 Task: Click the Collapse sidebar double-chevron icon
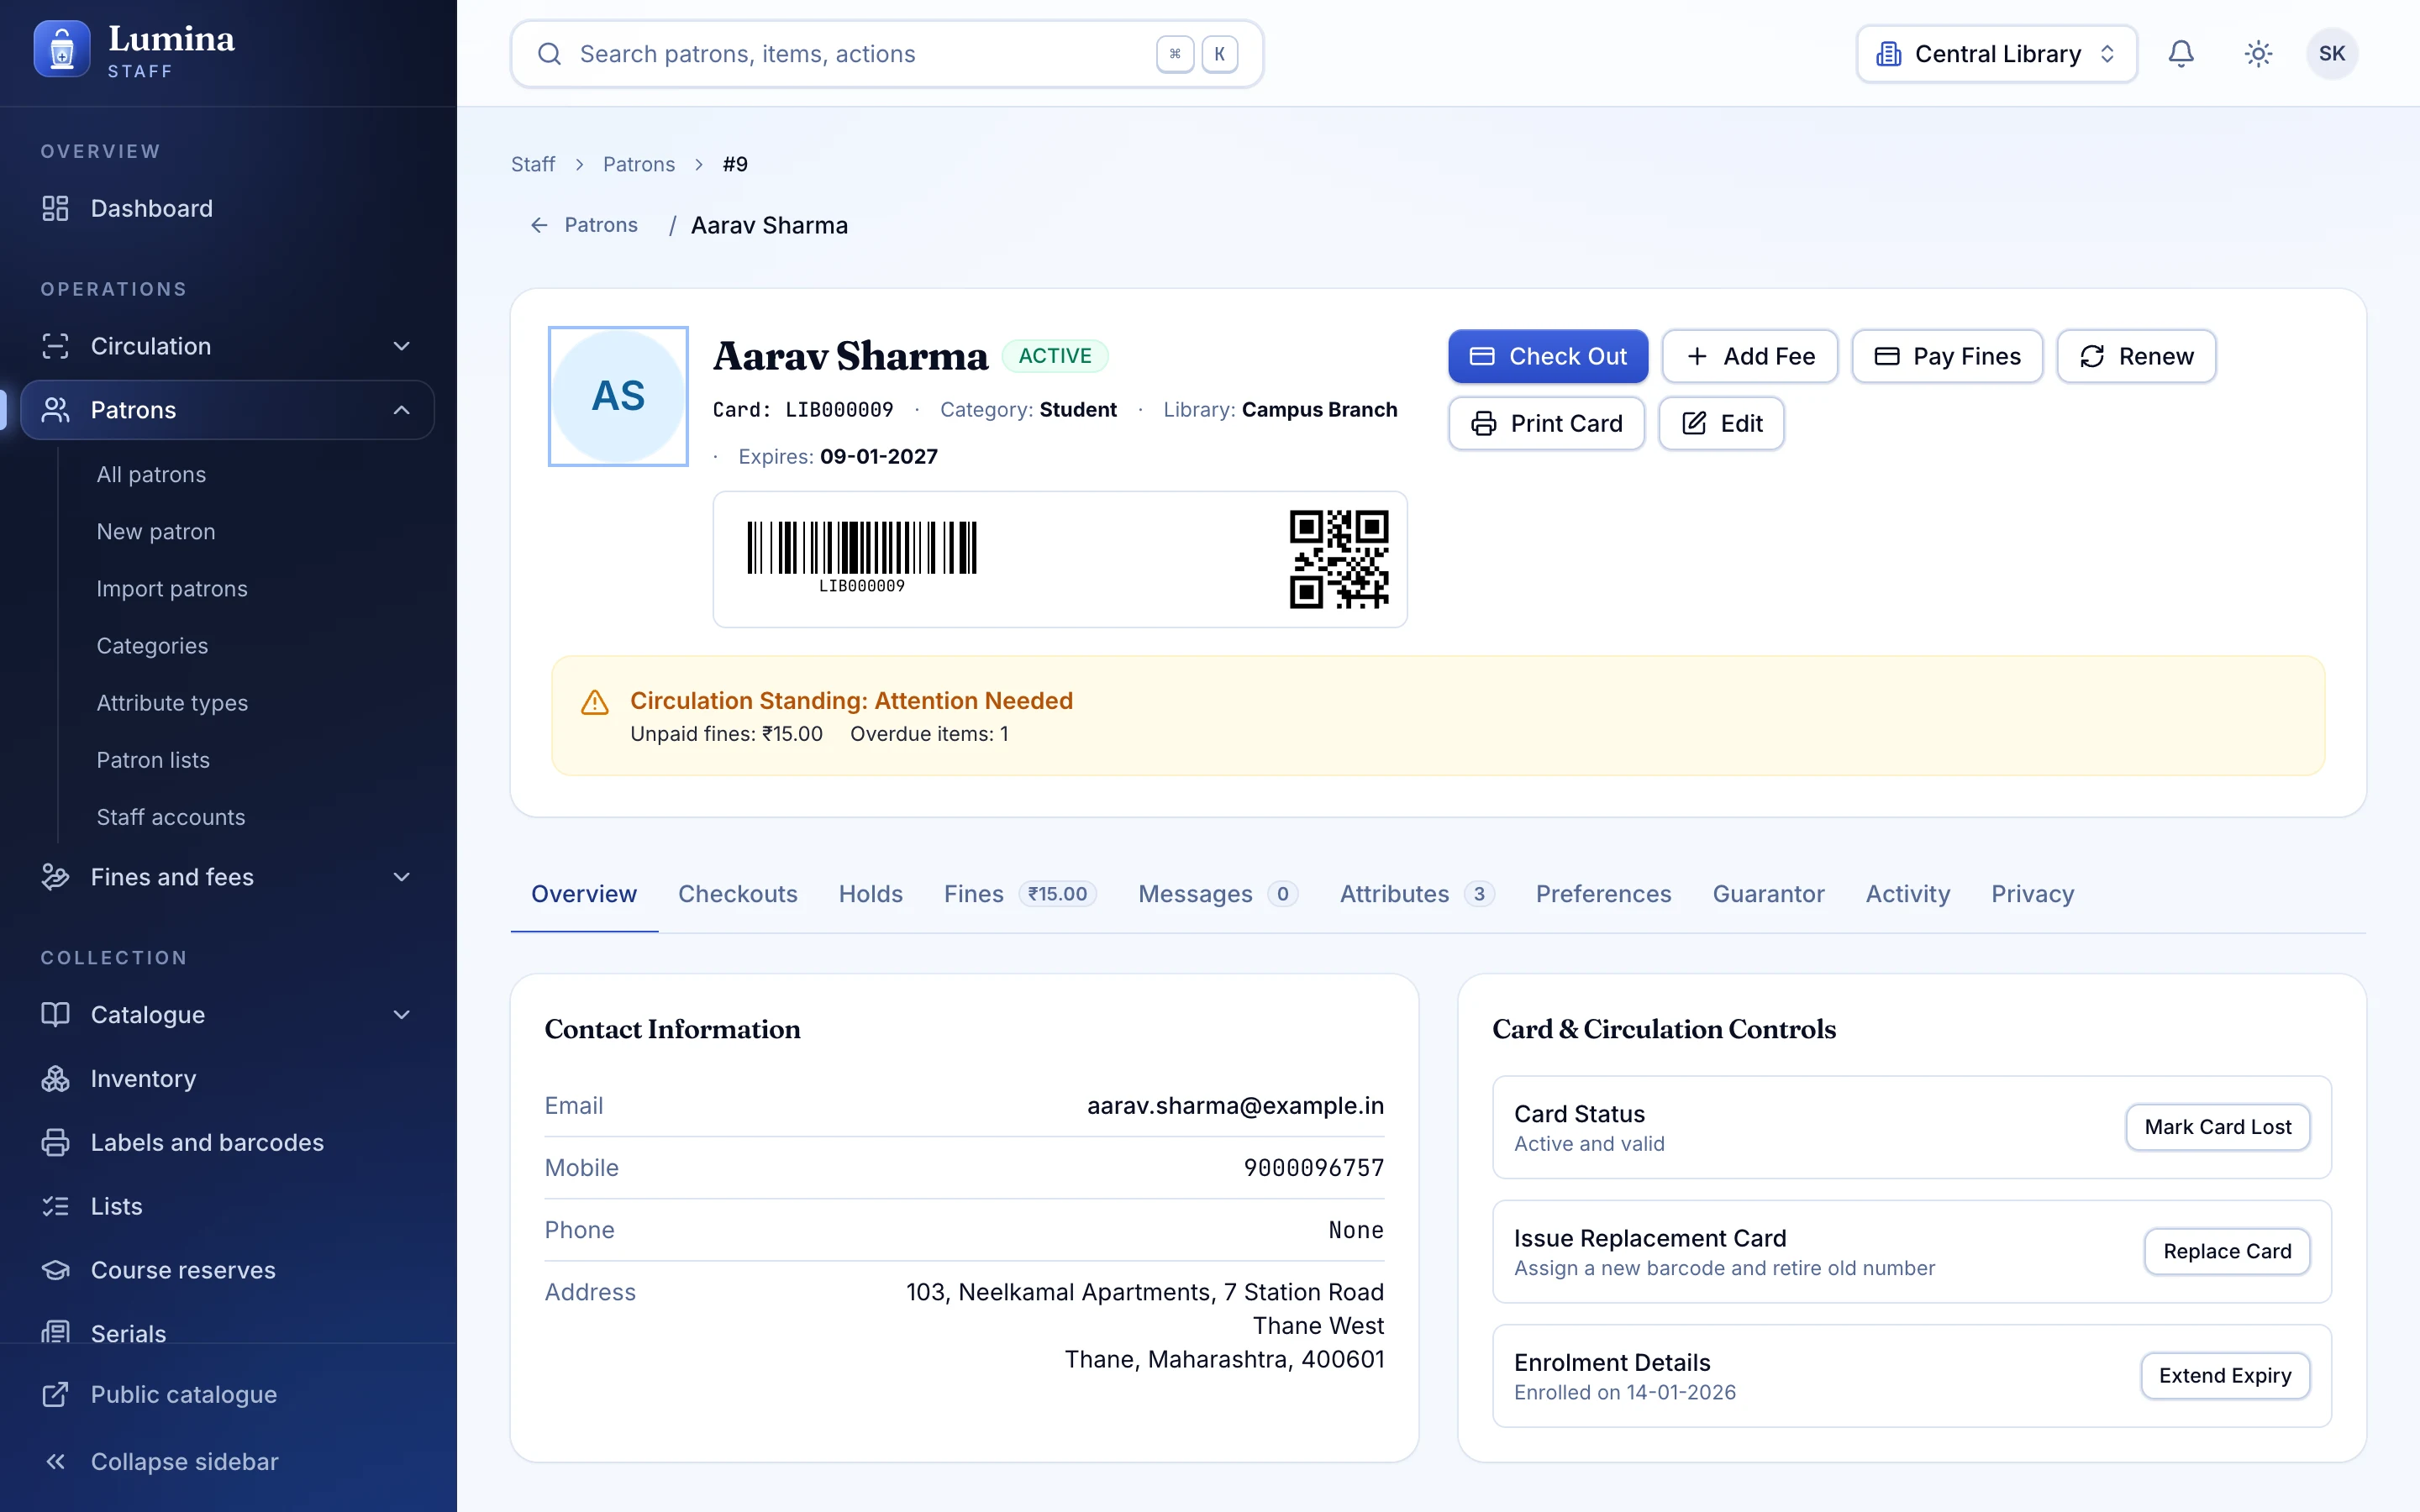pyautogui.click(x=55, y=1461)
